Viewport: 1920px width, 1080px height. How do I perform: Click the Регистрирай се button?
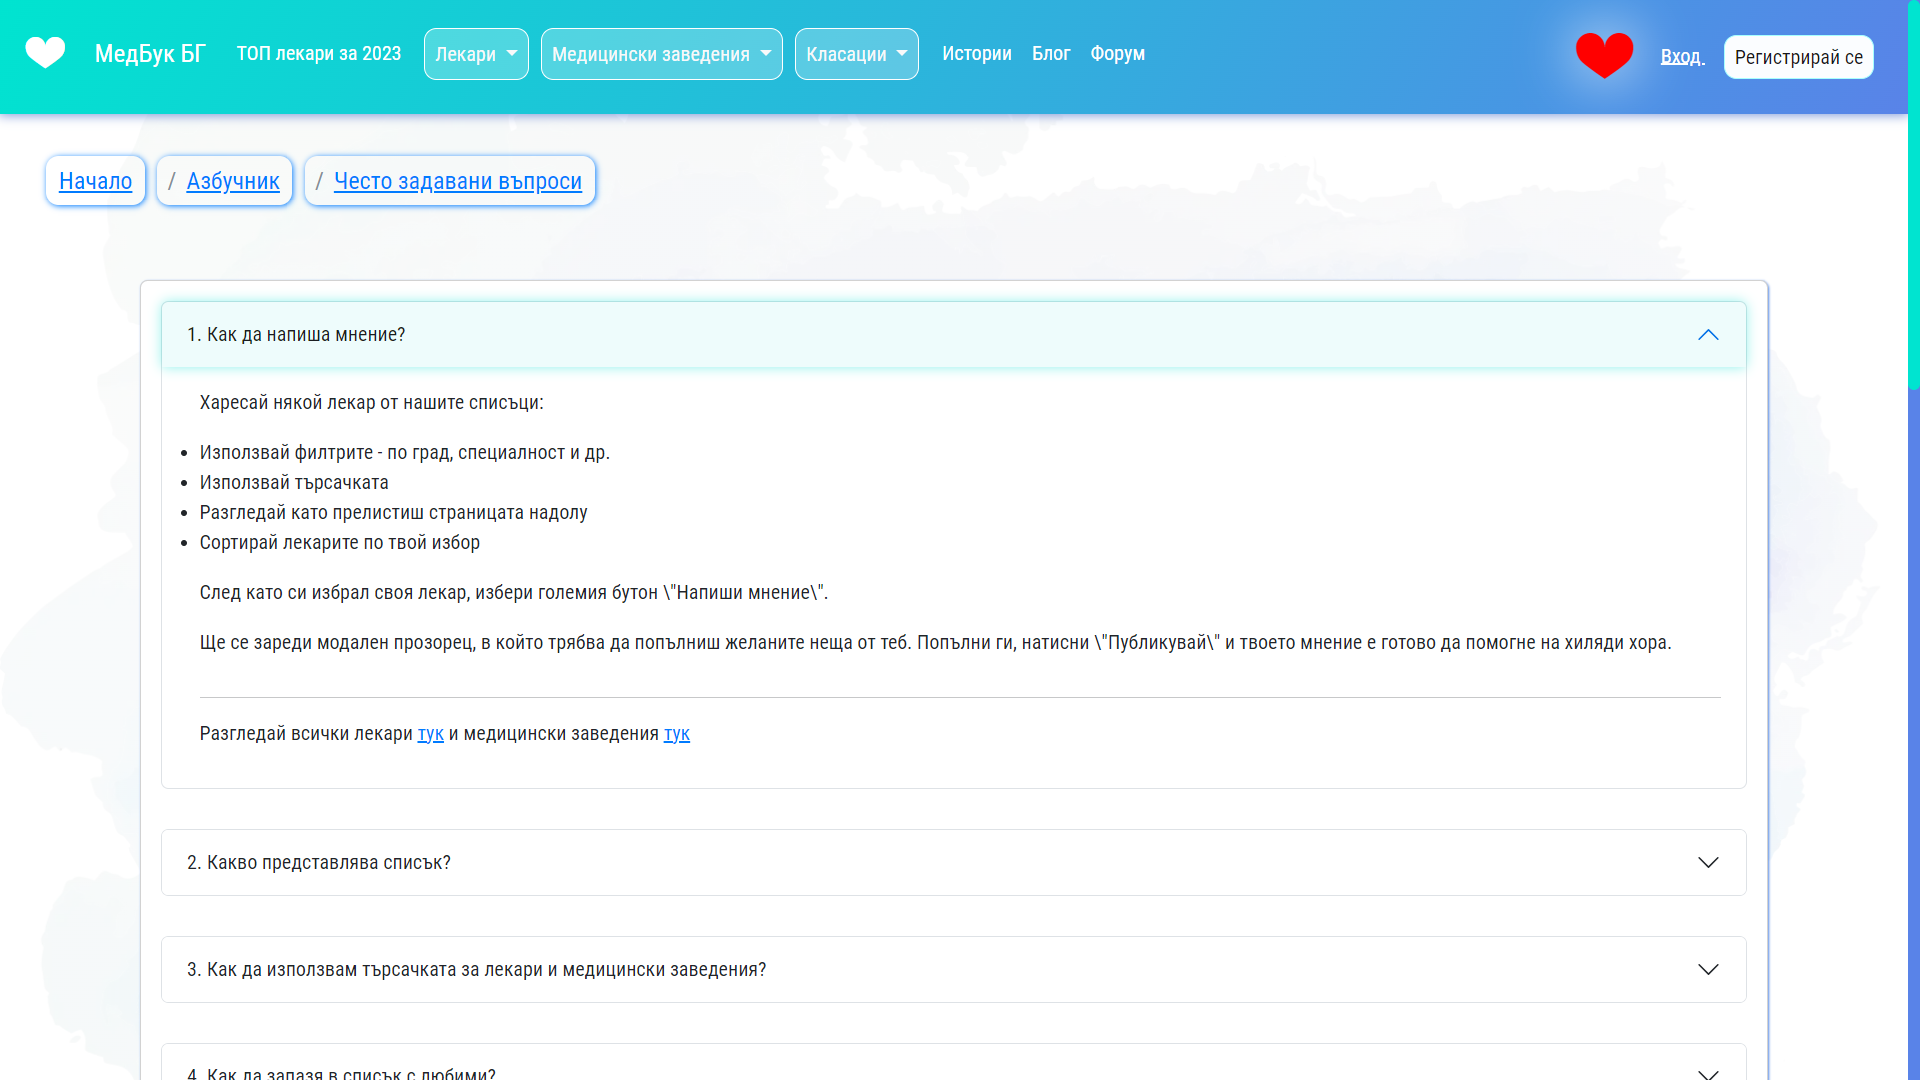pos(1798,56)
